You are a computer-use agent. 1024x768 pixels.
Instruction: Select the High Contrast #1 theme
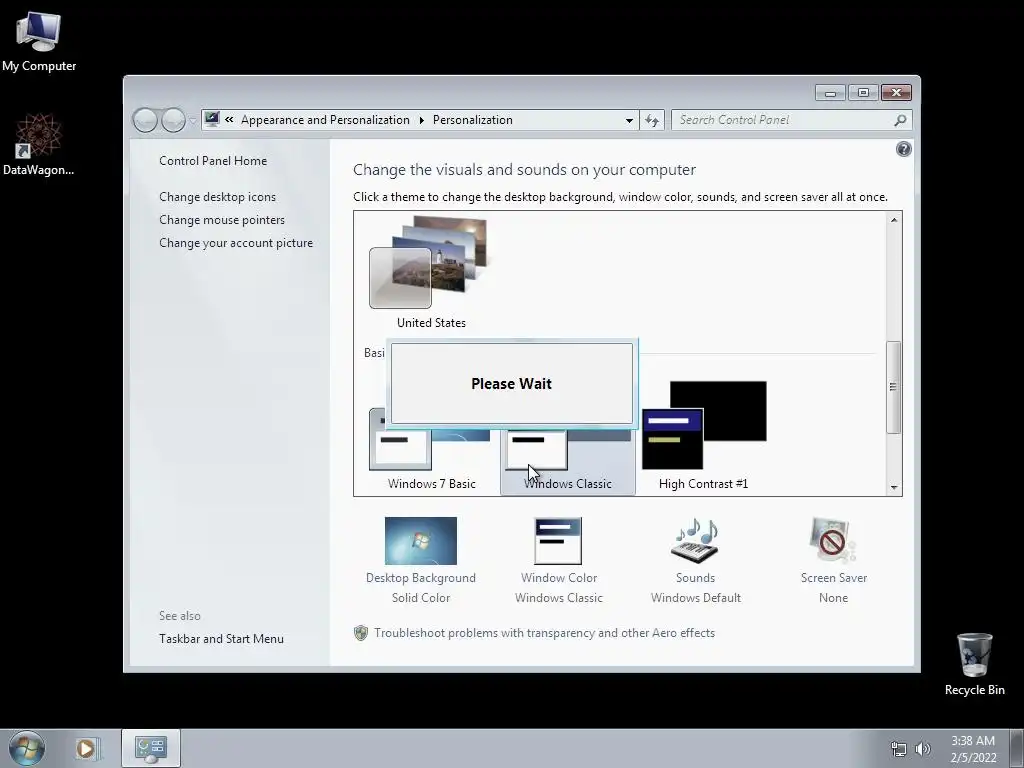point(703,436)
